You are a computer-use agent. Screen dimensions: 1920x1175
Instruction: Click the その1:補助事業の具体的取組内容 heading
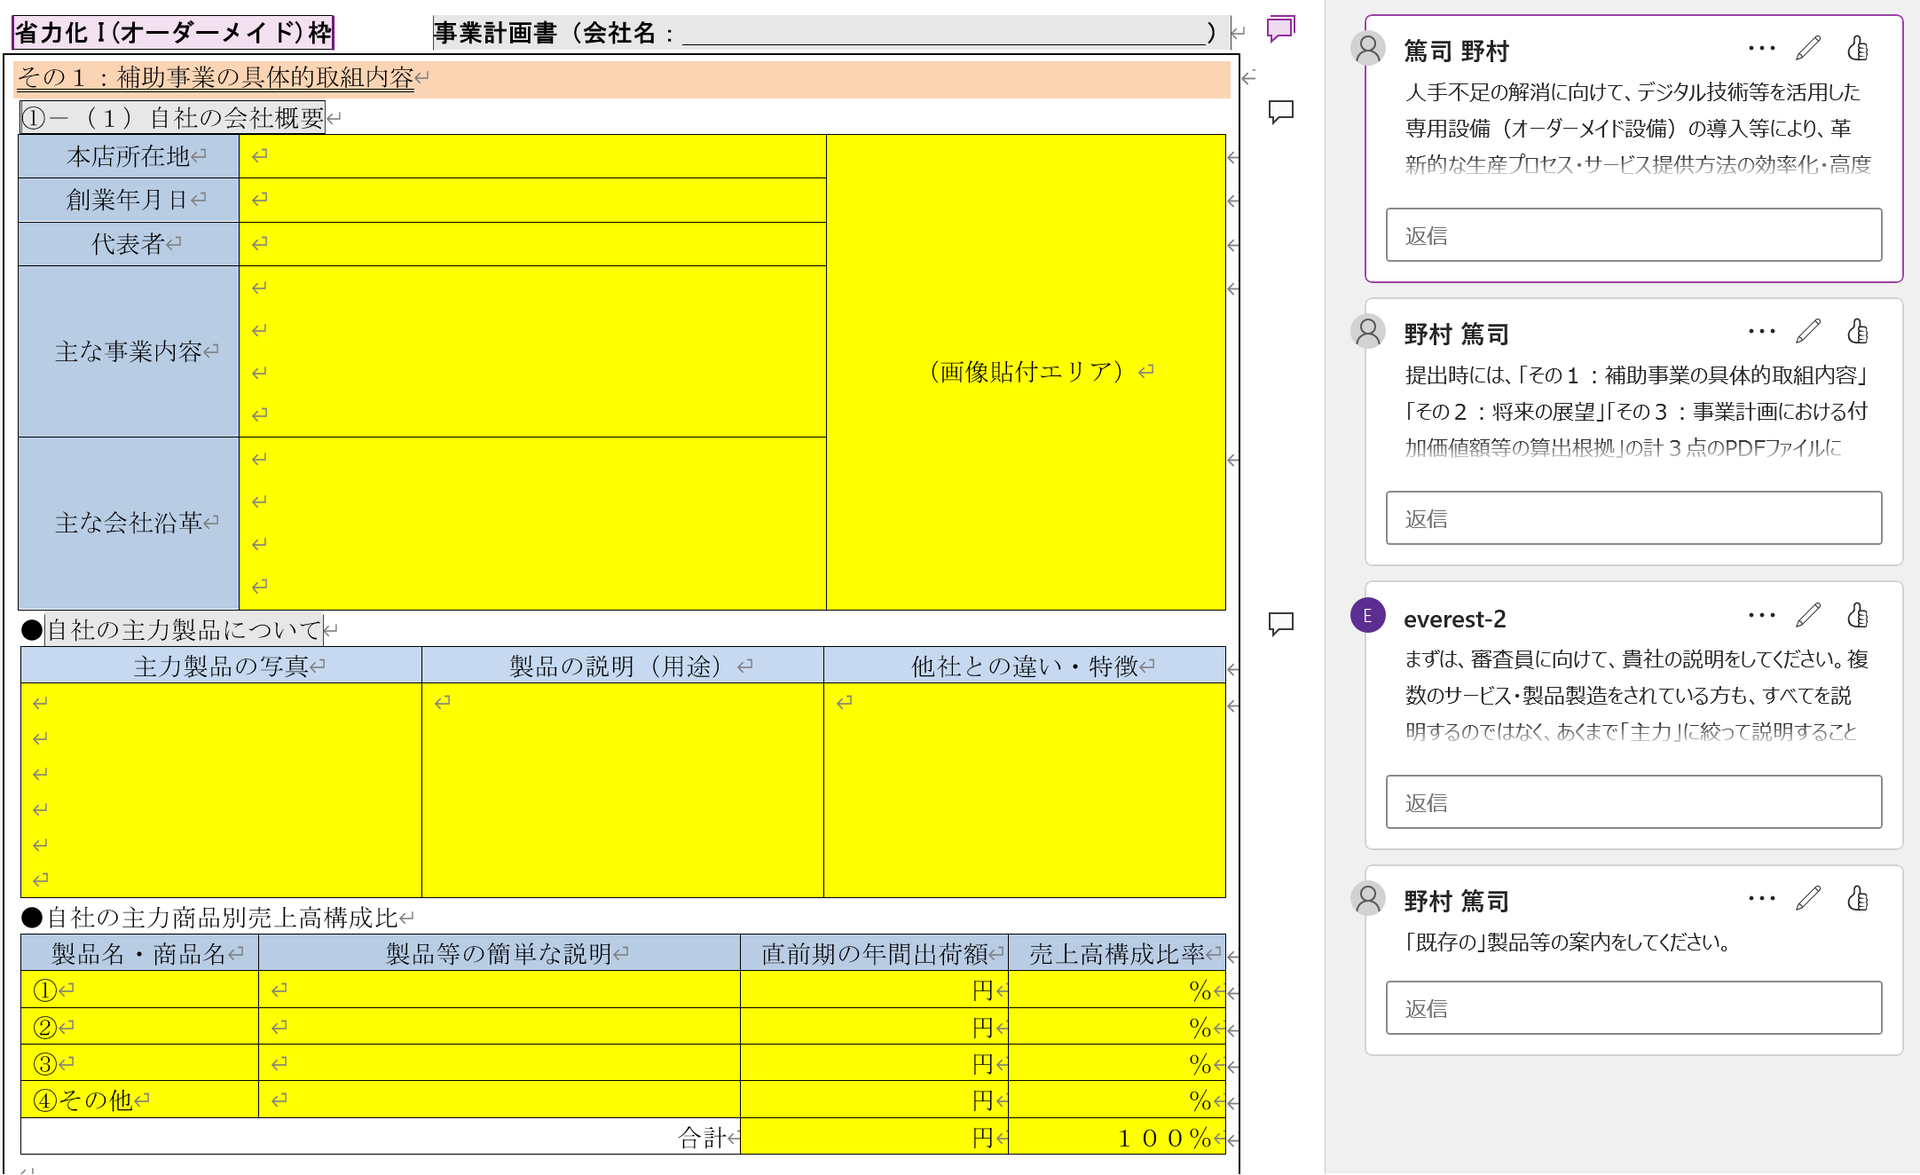(215, 78)
